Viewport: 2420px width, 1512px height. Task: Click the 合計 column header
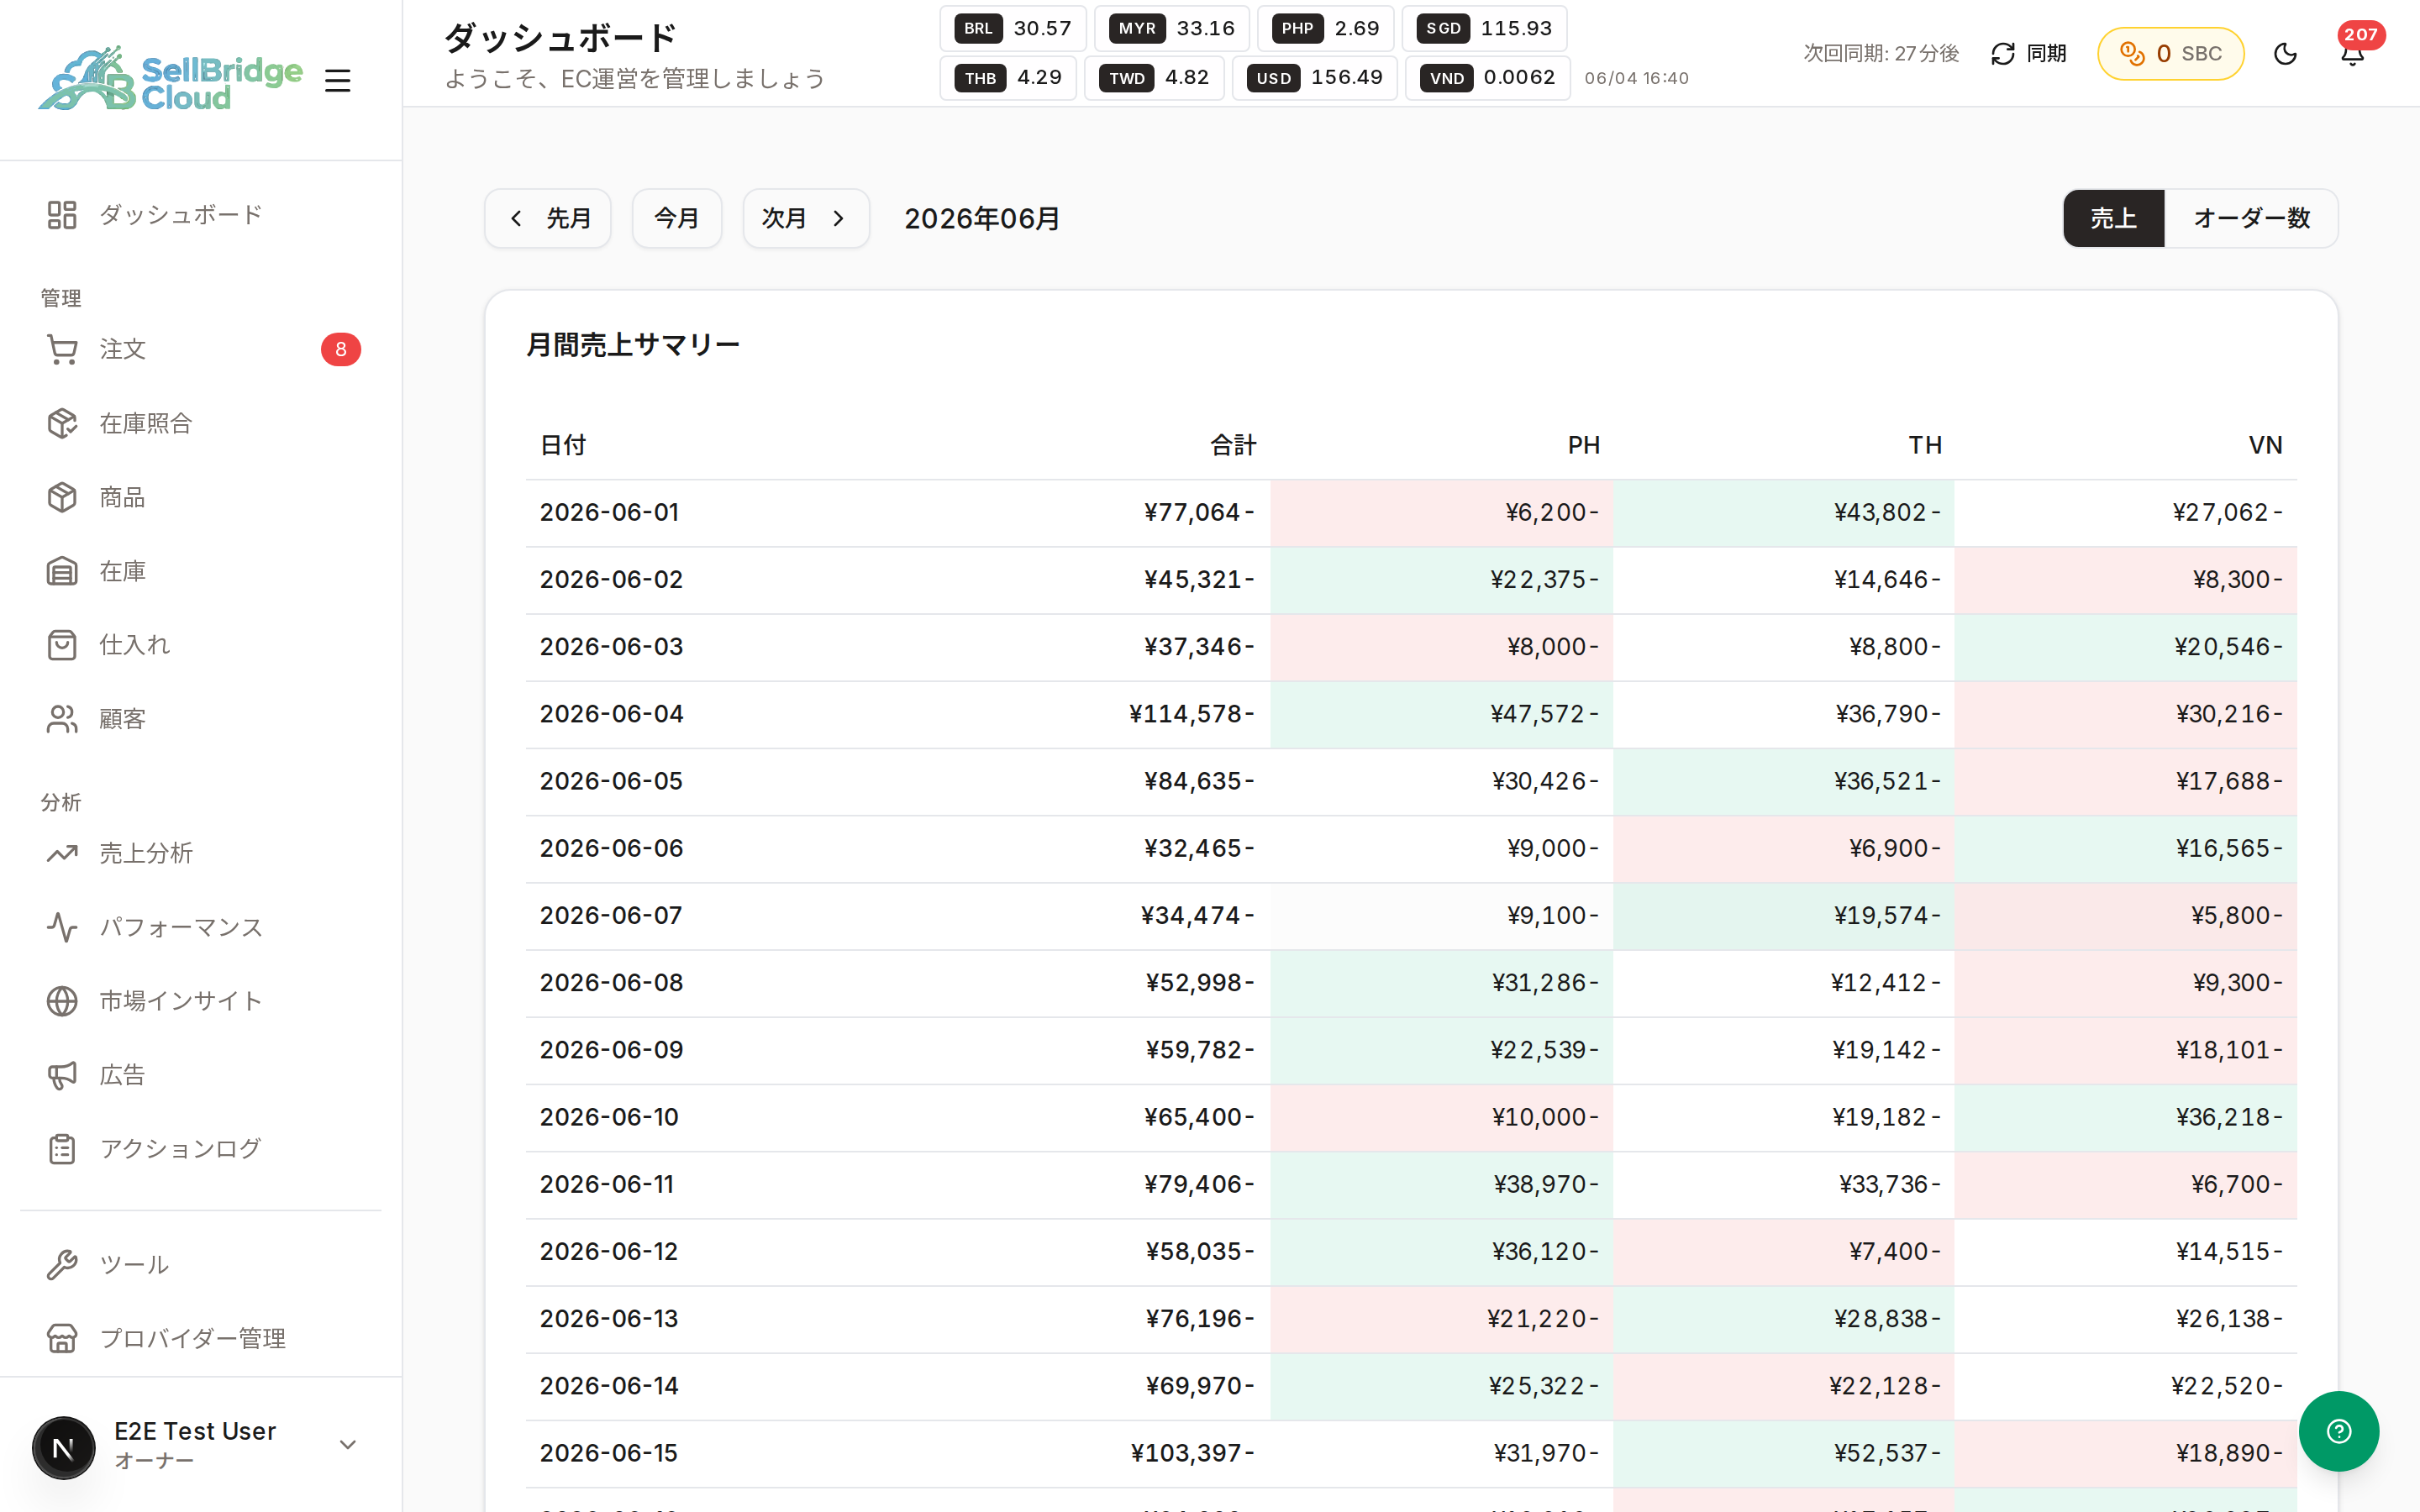click(x=1233, y=445)
